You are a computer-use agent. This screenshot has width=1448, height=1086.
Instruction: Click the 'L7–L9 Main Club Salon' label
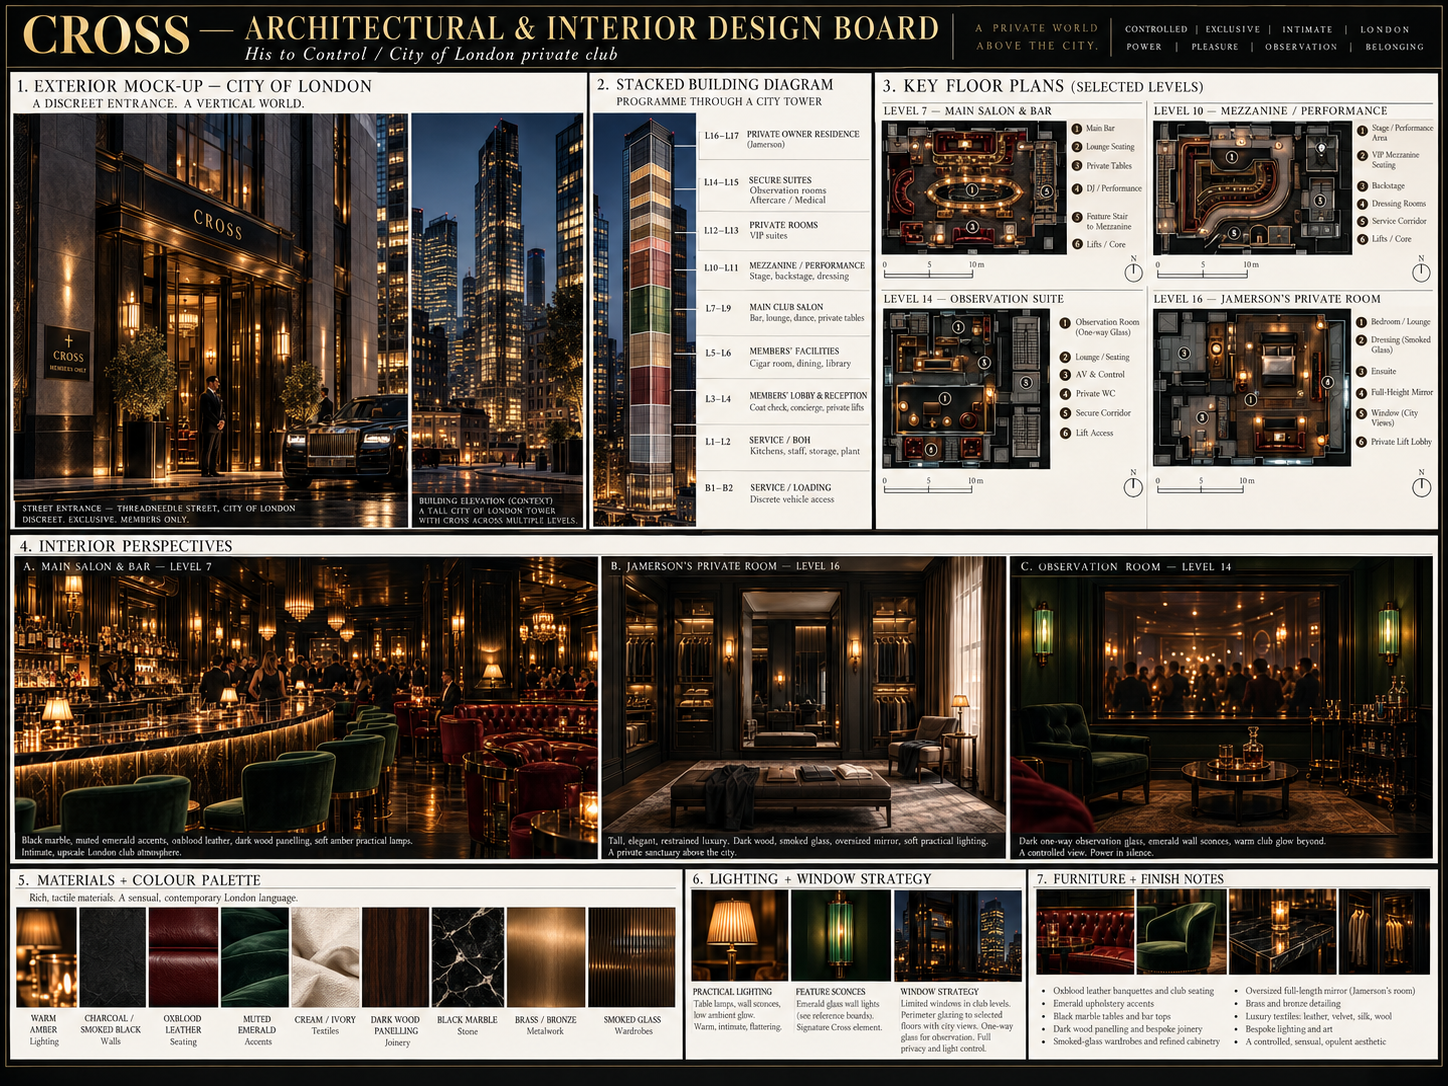(784, 313)
